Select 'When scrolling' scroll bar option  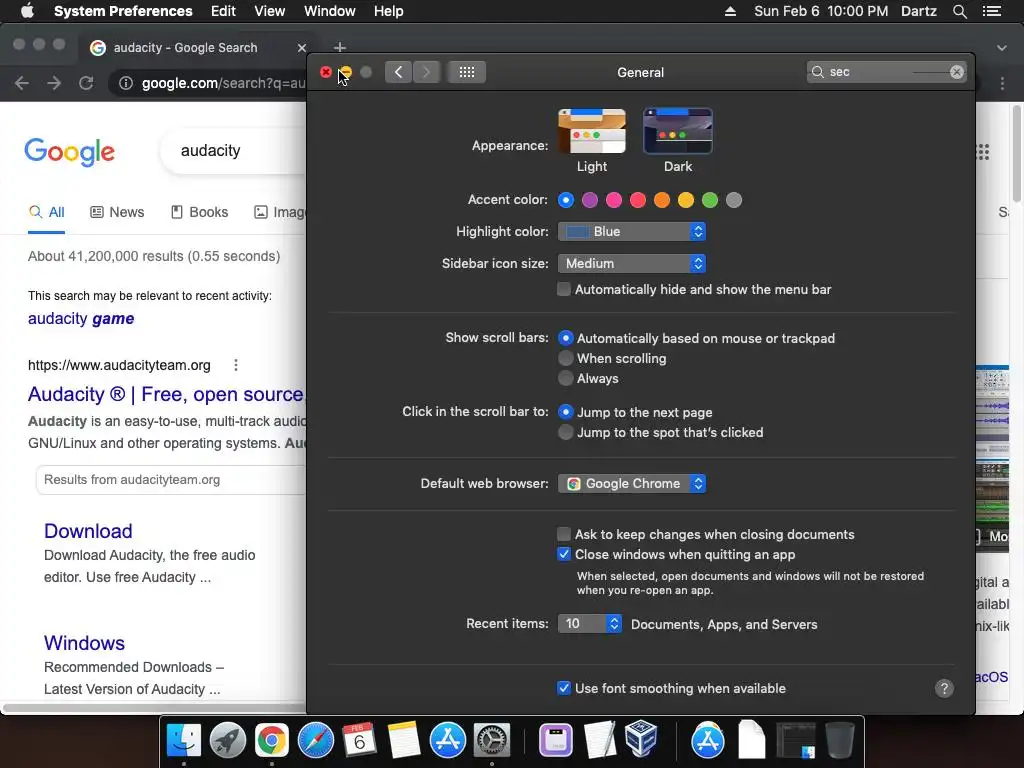(566, 359)
